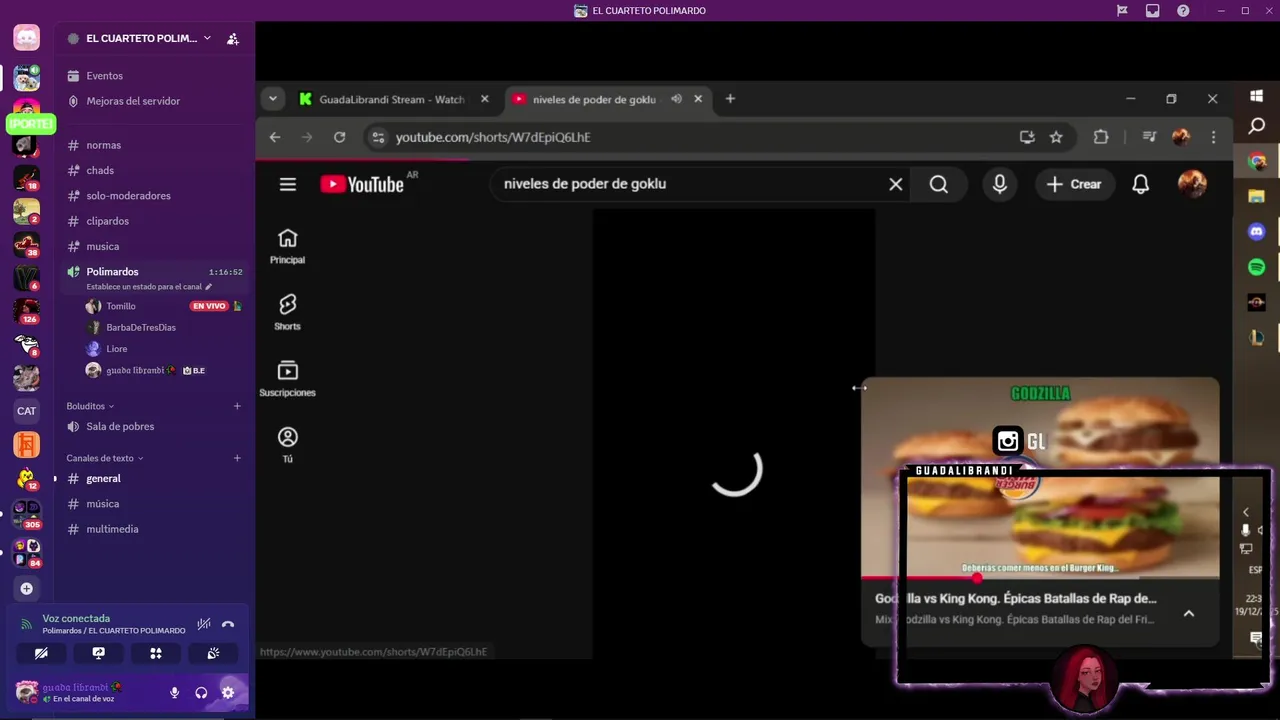Open a new Chrome tab
Screen dimensions: 1280x720
pyautogui.click(x=730, y=99)
